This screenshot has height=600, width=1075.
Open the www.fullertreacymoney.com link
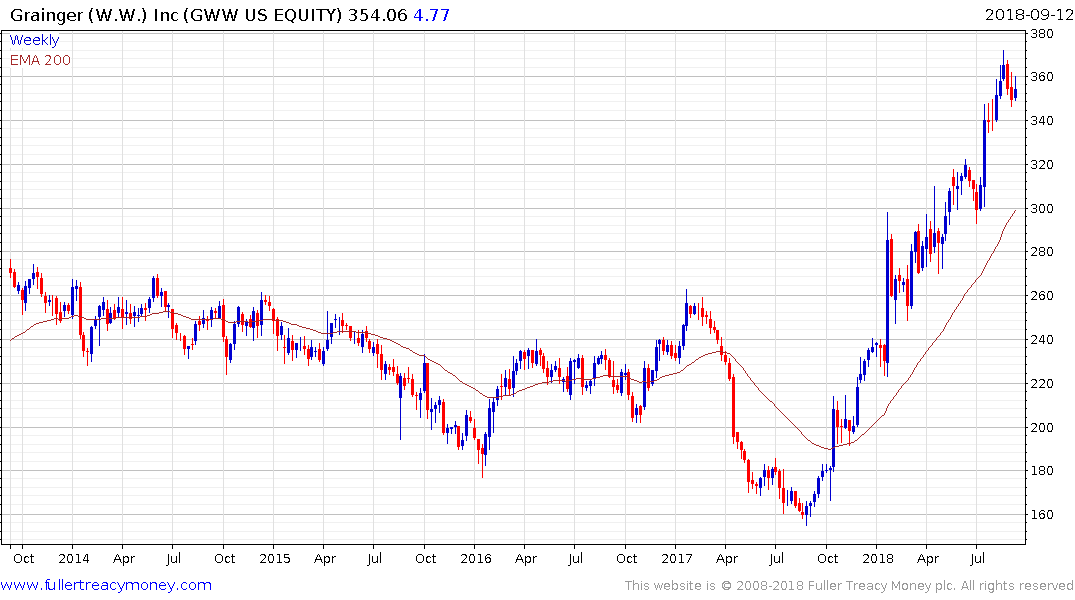(106, 585)
